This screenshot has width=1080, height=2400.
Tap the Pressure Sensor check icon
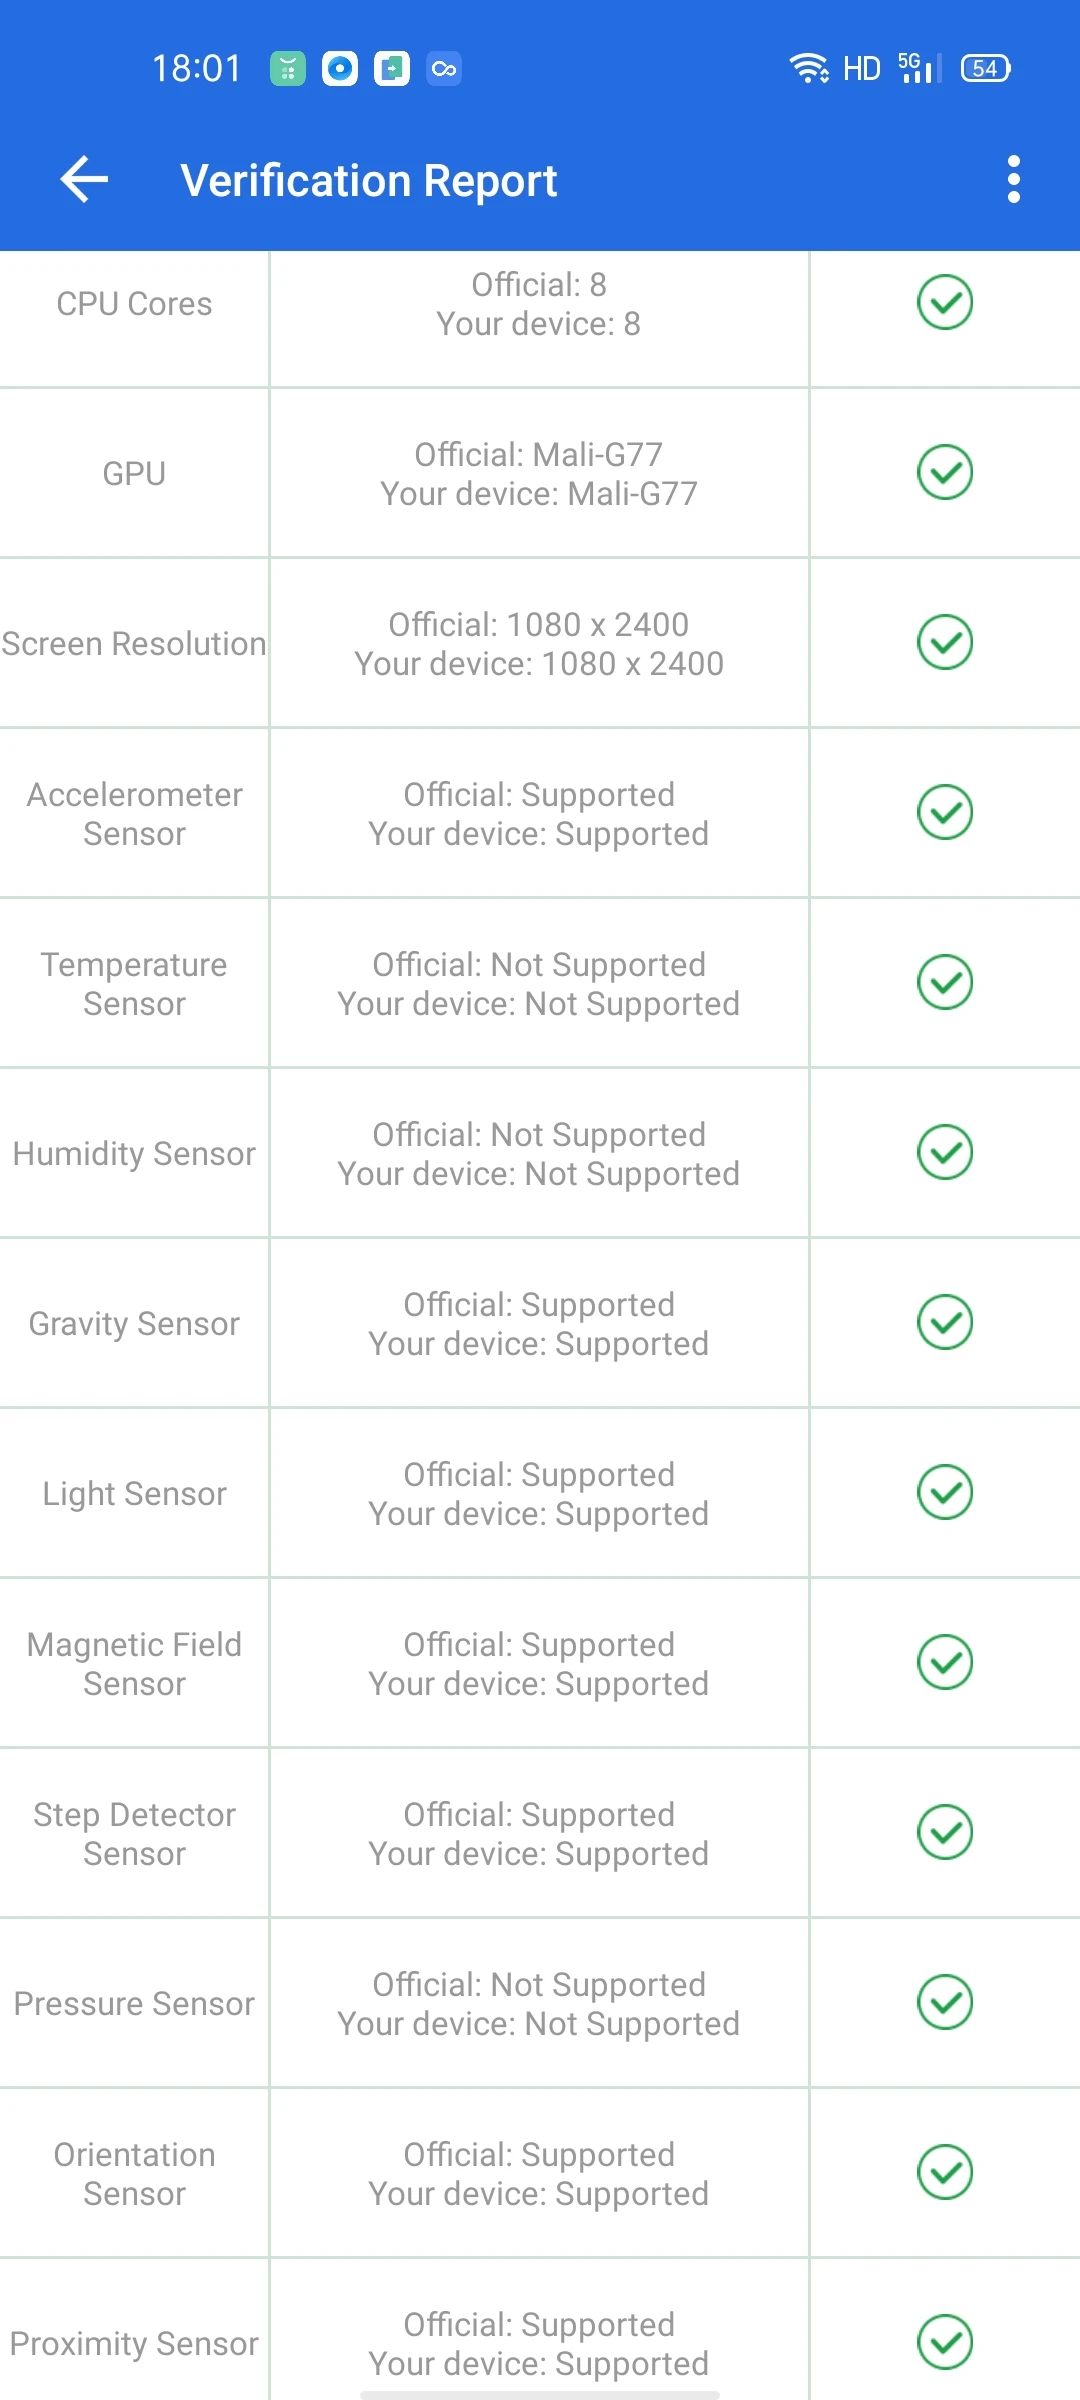click(x=945, y=2002)
